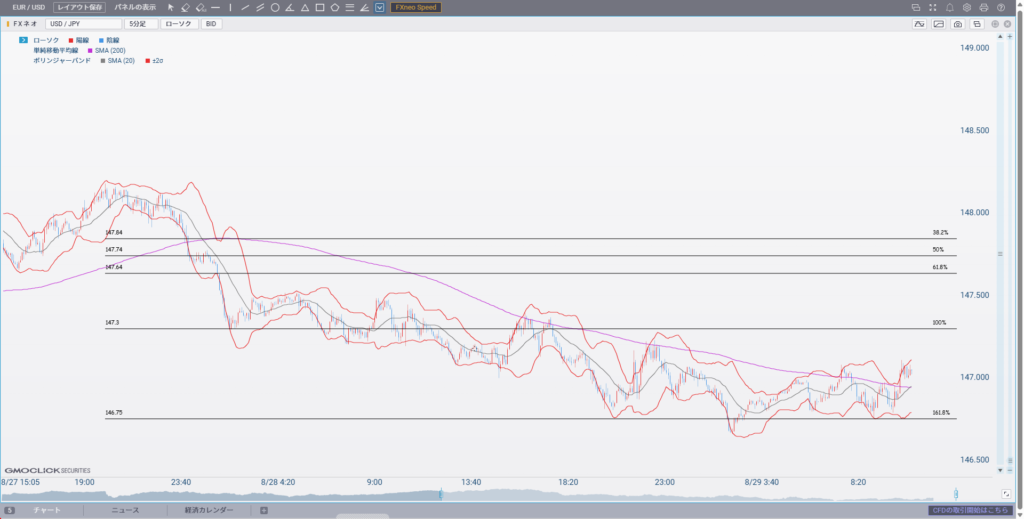This screenshot has height=519, width=1024.
Task: Click the erase-all drawings icon
Action: (x=200, y=8)
